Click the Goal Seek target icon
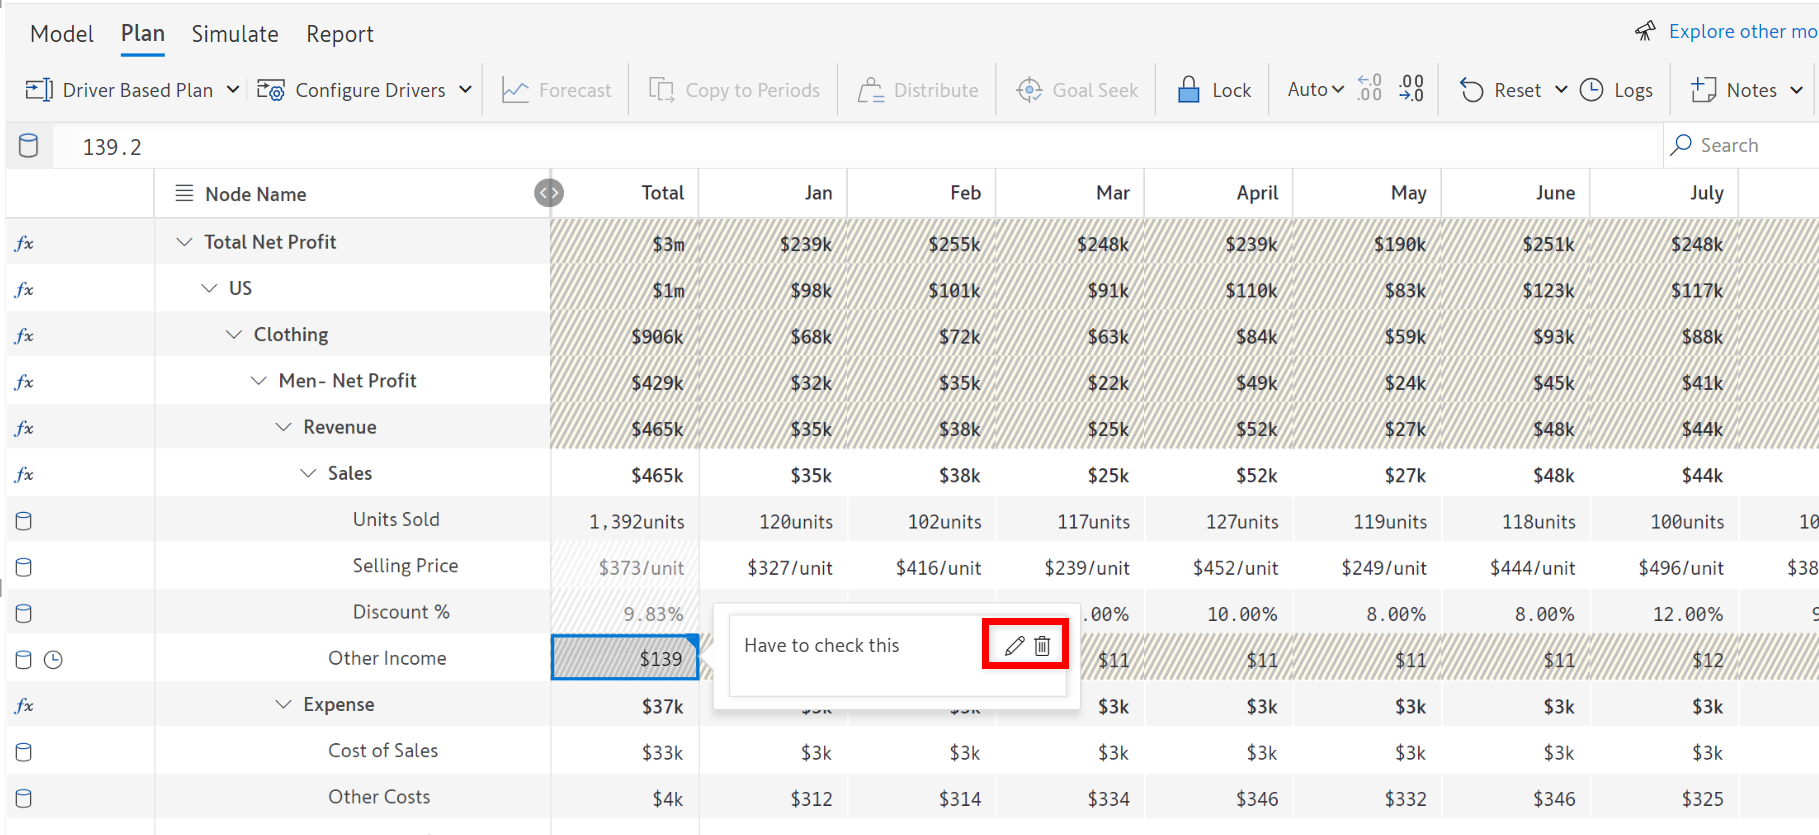The width and height of the screenshot is (1819, 835). click(1029, 90)
